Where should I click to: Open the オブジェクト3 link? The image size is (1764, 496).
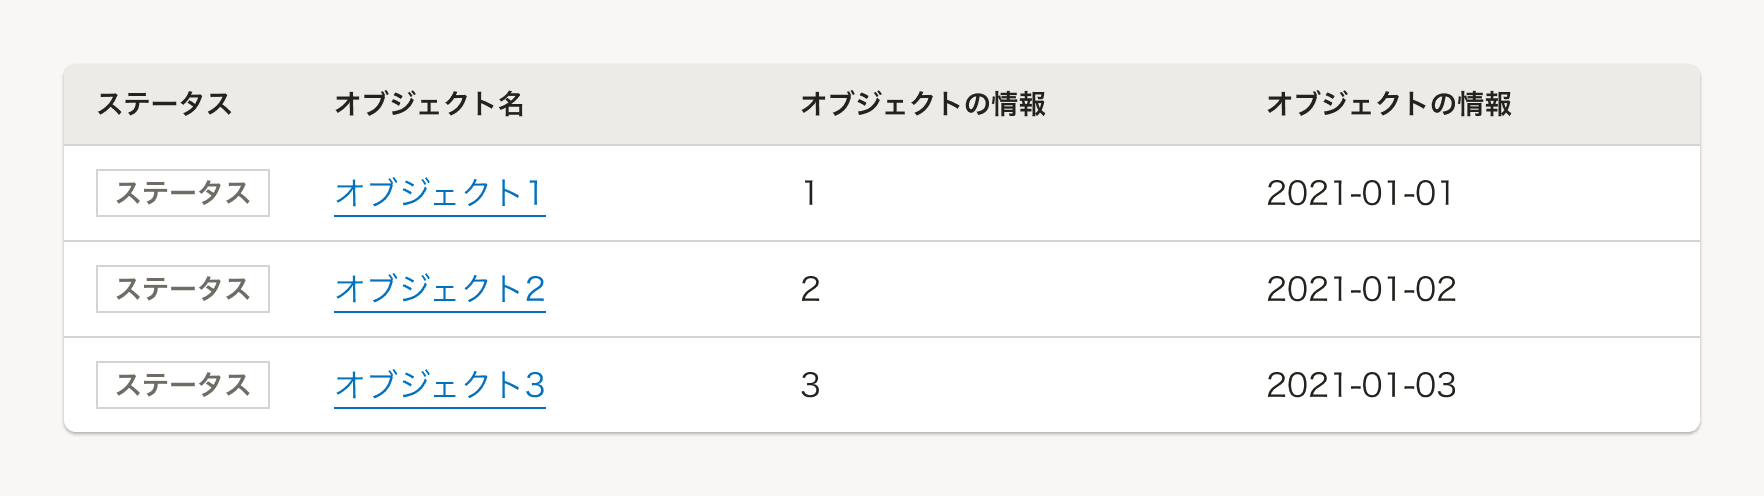point(439,385)
